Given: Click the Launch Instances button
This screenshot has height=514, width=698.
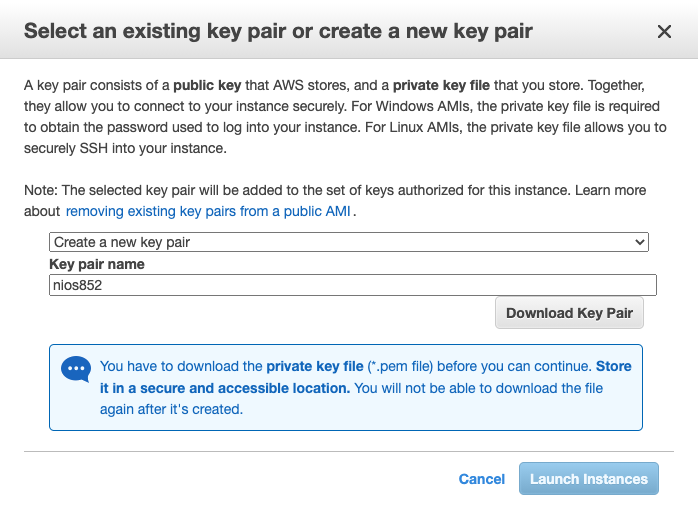Looking at the screenshot, I should point(588,479).
